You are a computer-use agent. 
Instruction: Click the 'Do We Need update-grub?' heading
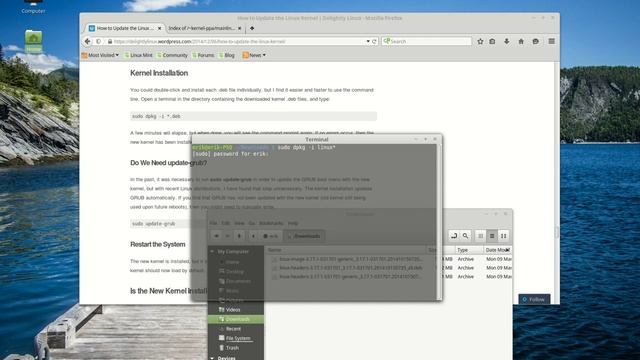pyautogui.click(x=168, y=163)
